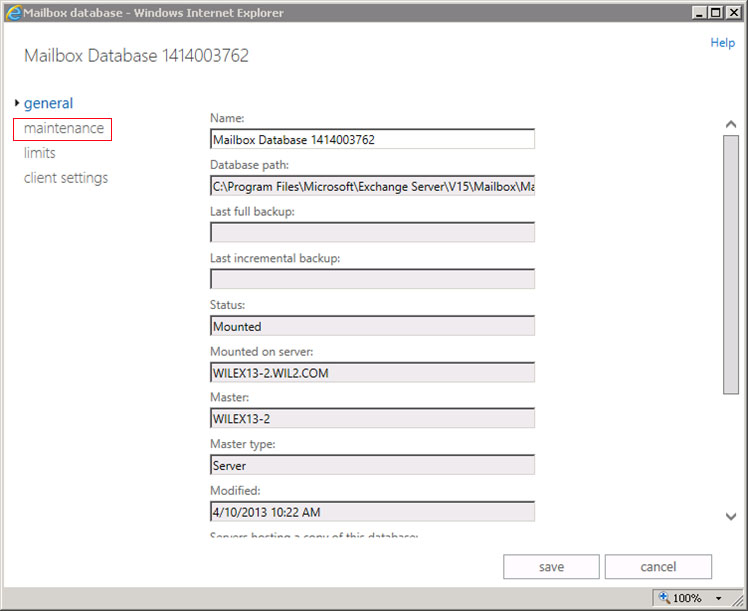
Task: Click the save button
Action: [x=551, y=567]
